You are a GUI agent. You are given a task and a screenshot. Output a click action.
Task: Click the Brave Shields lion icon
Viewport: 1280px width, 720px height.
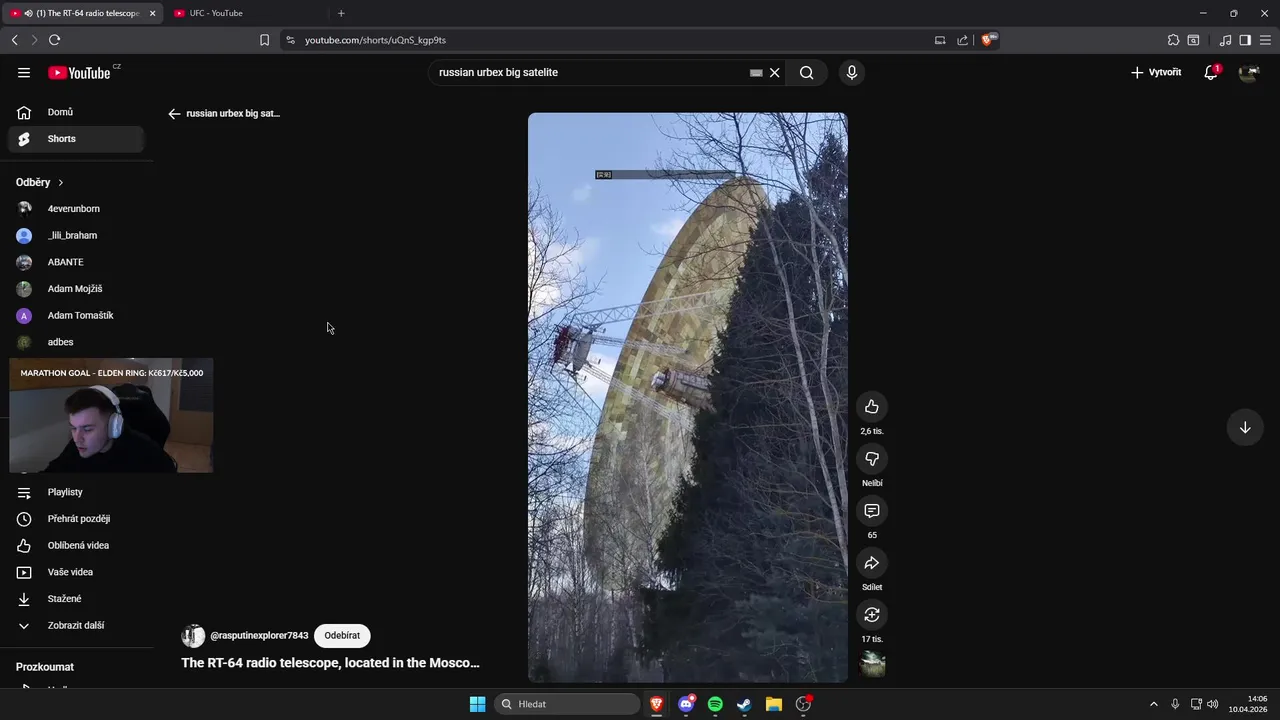989,40
